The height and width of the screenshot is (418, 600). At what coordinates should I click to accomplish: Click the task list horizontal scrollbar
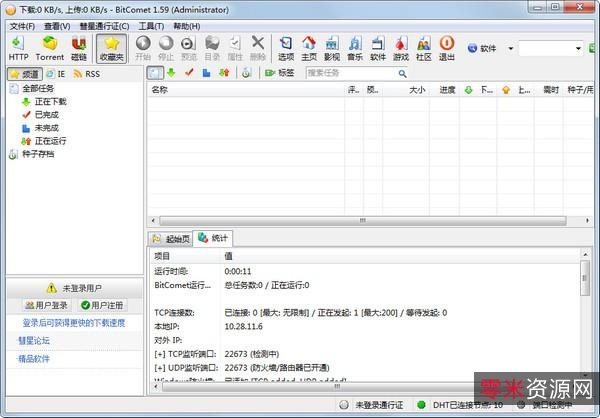[362, 220]
